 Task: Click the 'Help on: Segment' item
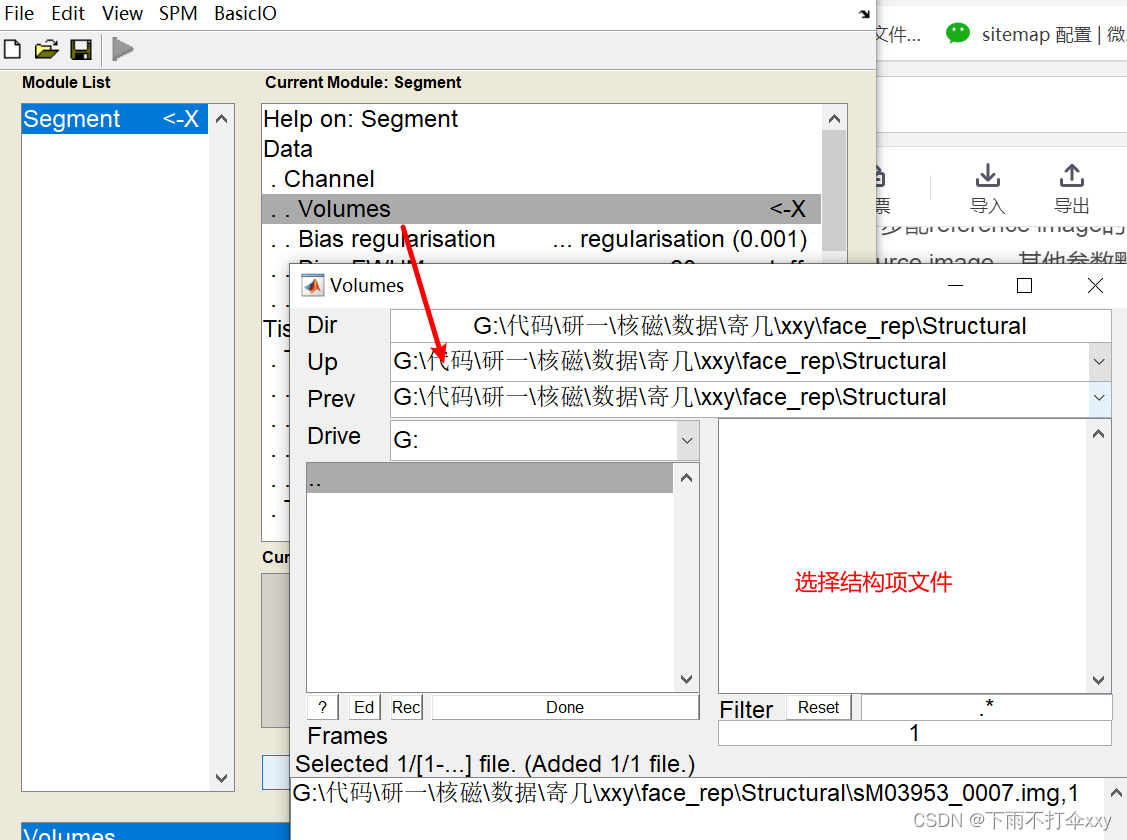point(541,119)
